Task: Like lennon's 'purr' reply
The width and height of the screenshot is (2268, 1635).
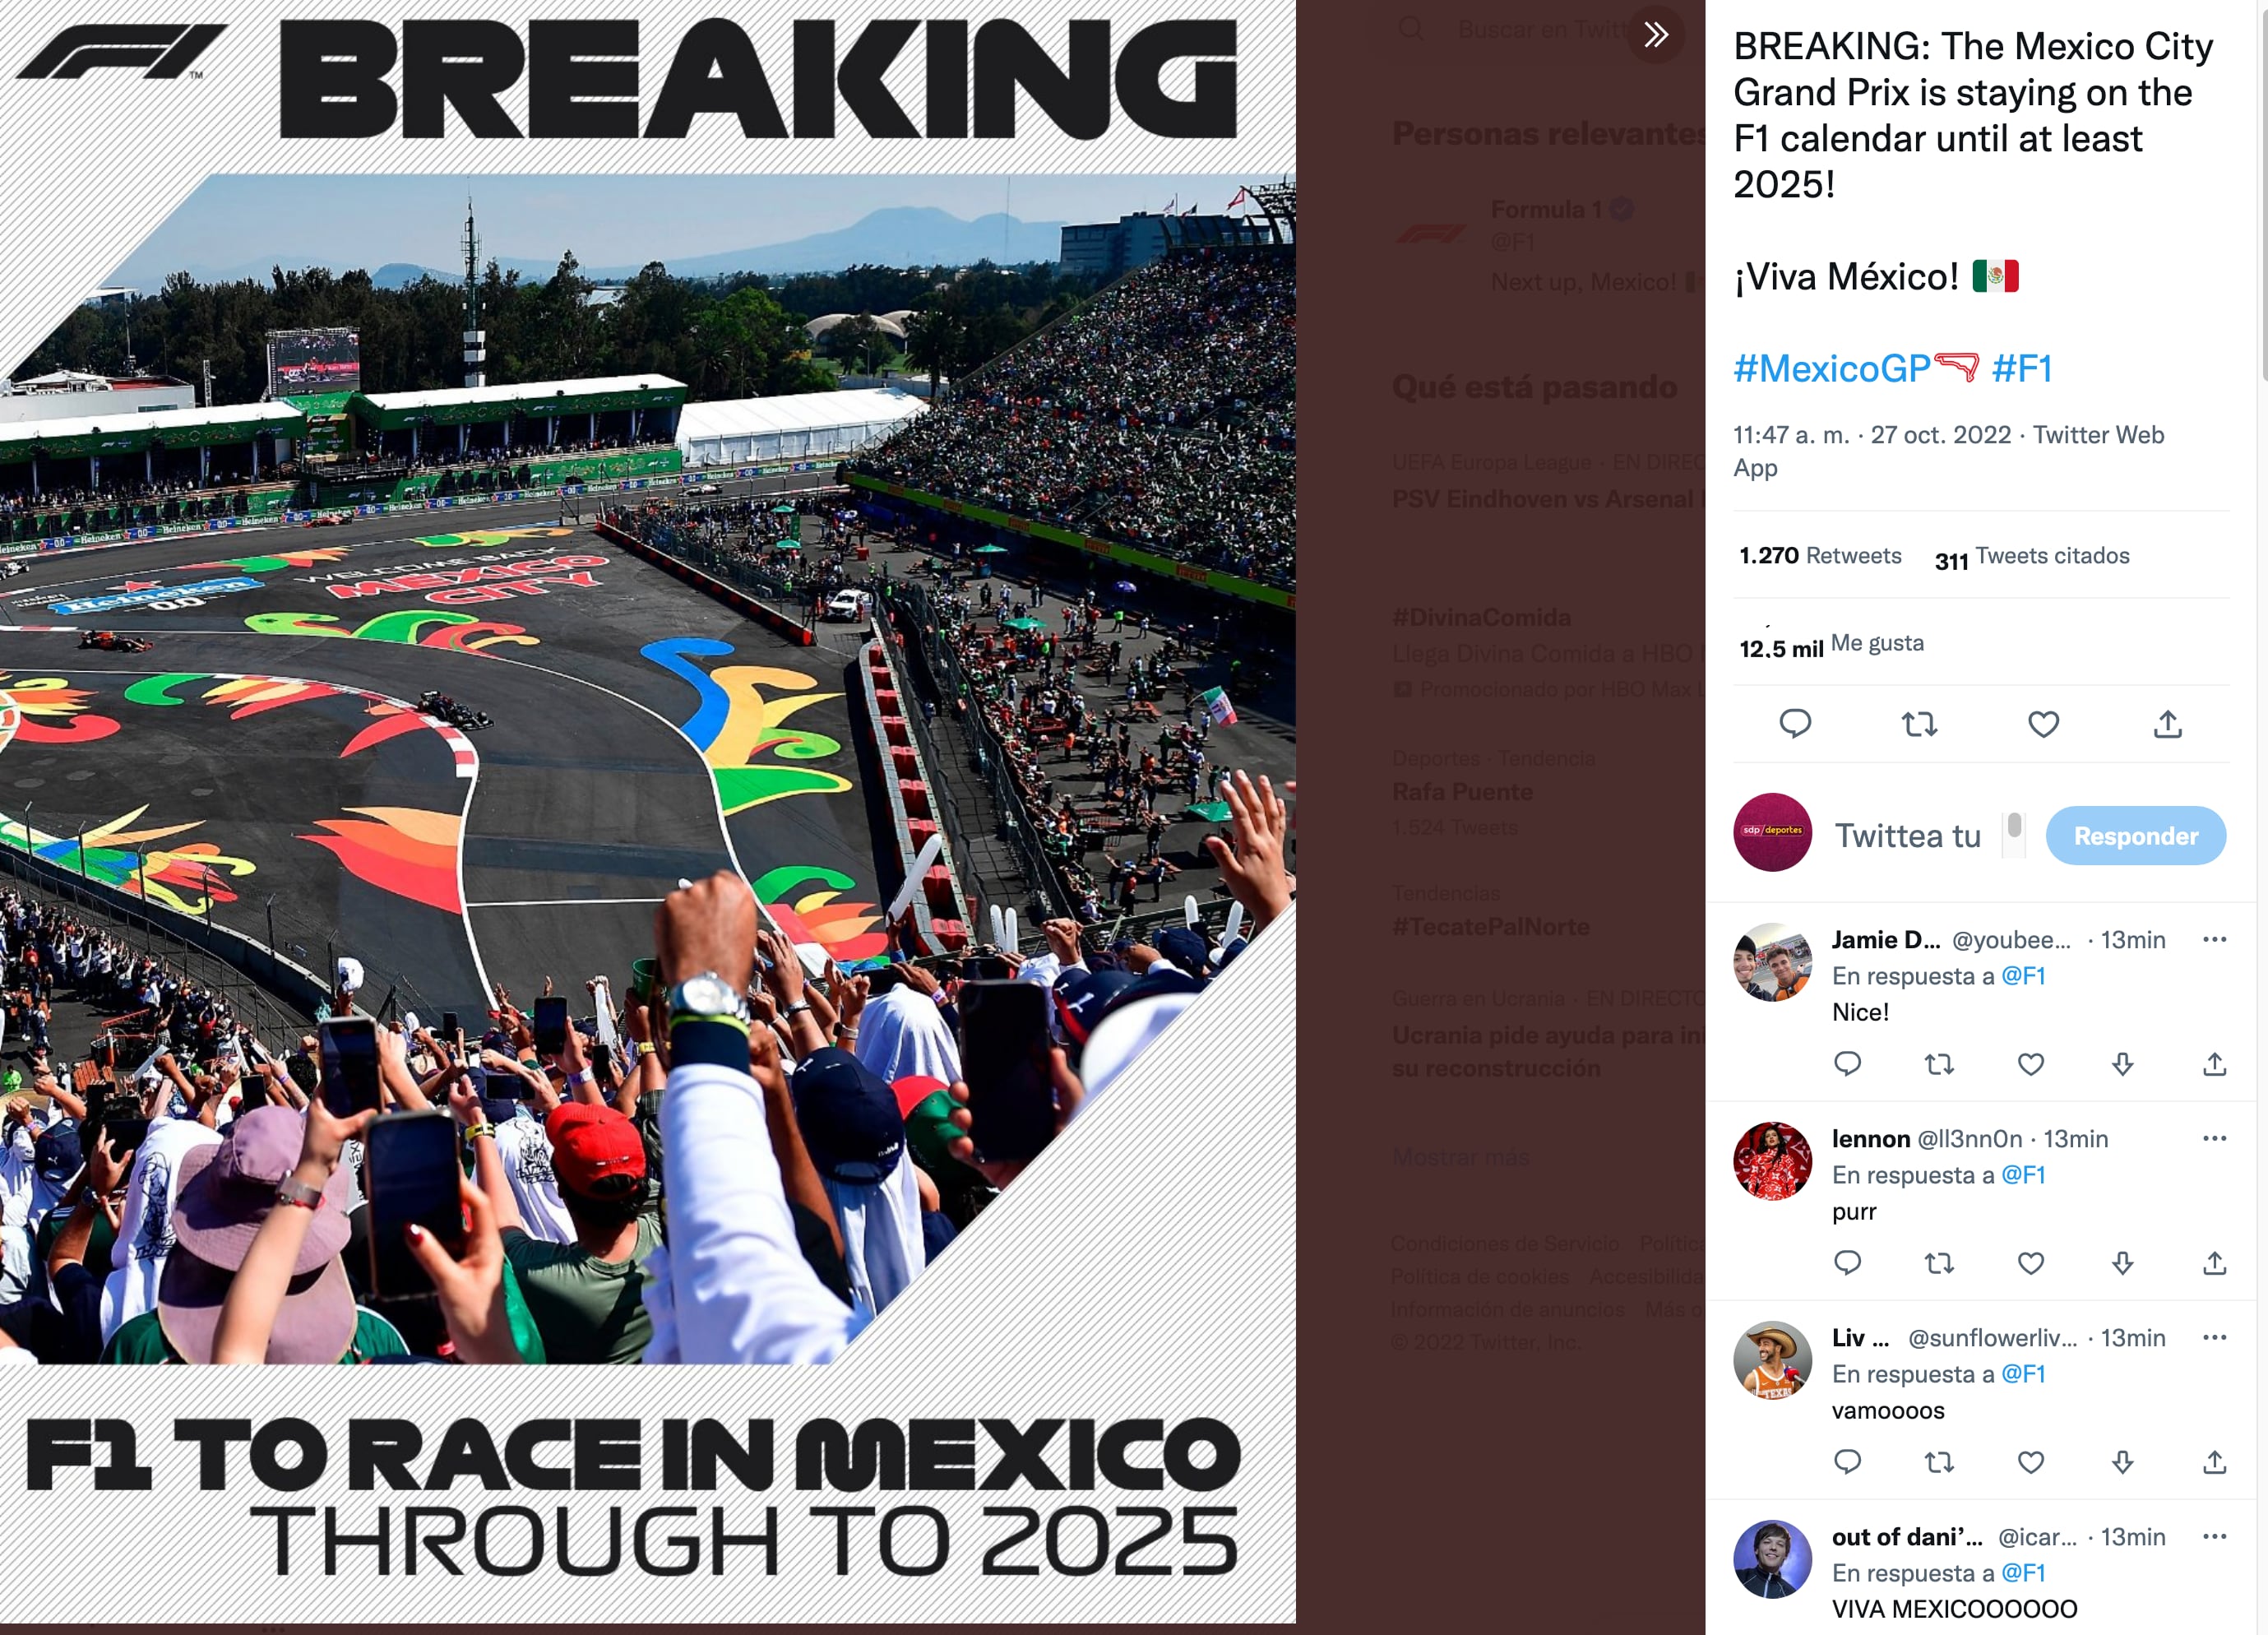Action: tap(2030, 1263)
